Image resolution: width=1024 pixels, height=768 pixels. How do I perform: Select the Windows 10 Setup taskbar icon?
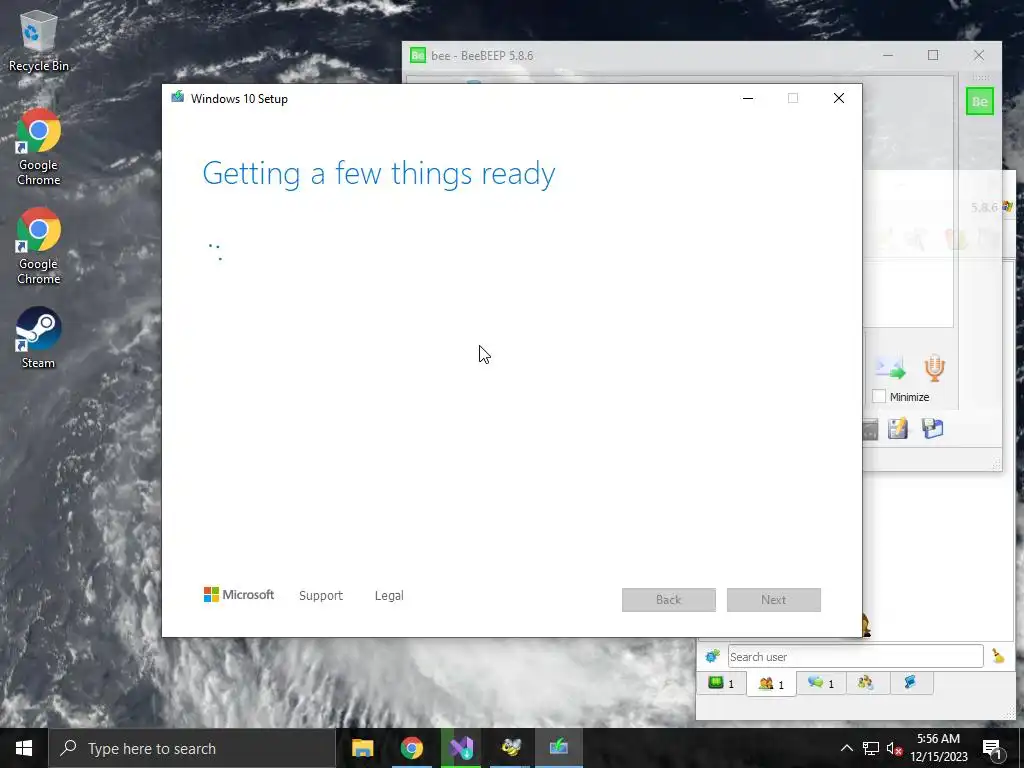[x=559, y=748]
